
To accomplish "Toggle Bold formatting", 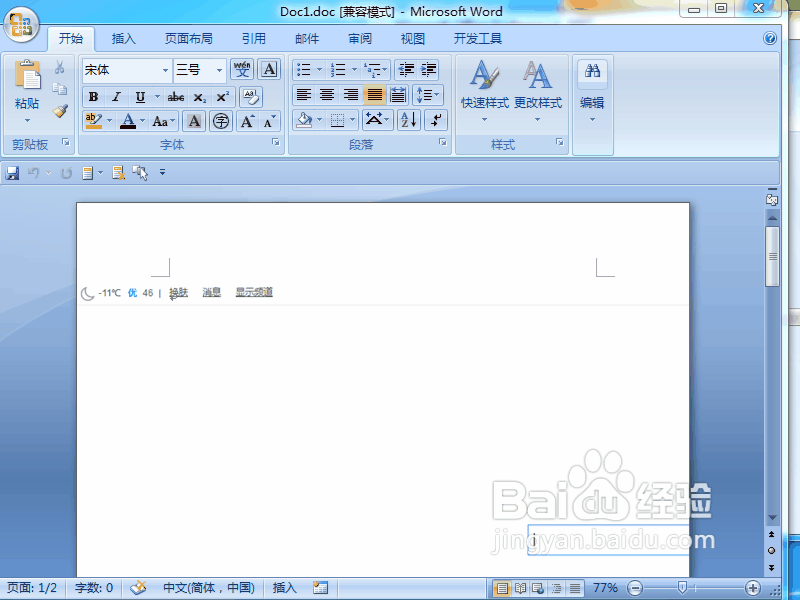I will point(93,96).
